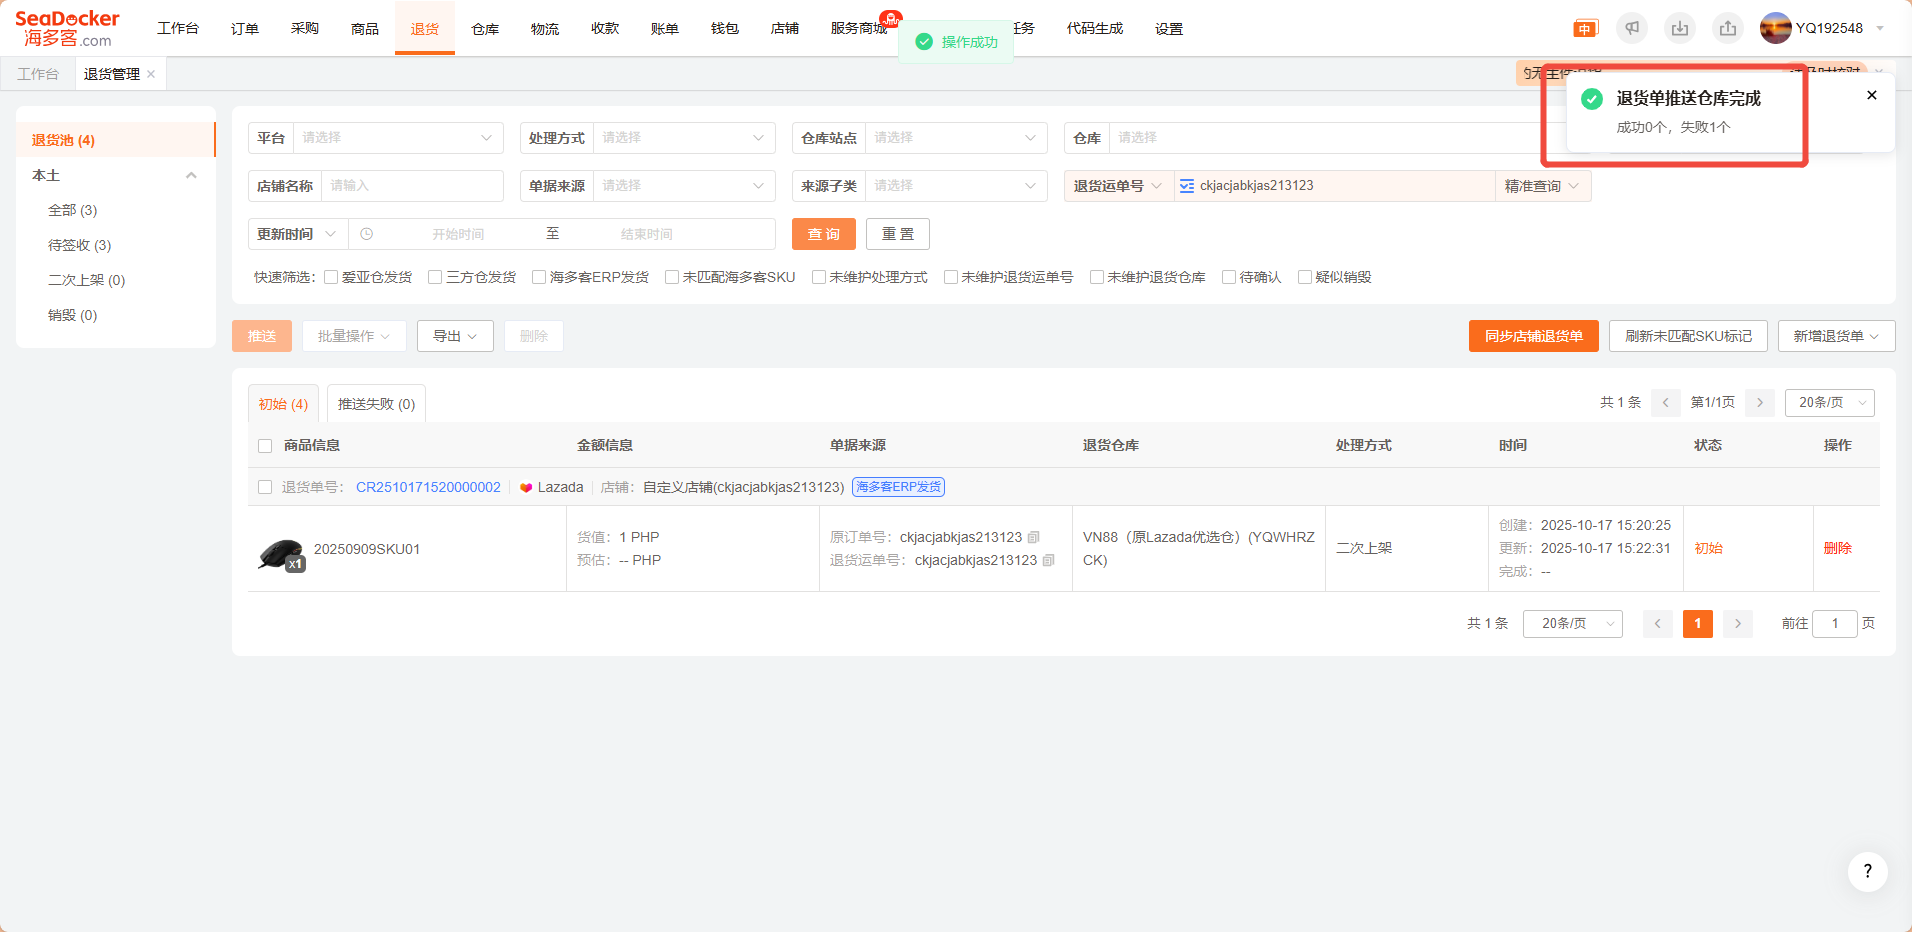The height and width of the screenshot is (932, 1912).
Task: Click the 店铺名称 input field
Action: point(411,186)
